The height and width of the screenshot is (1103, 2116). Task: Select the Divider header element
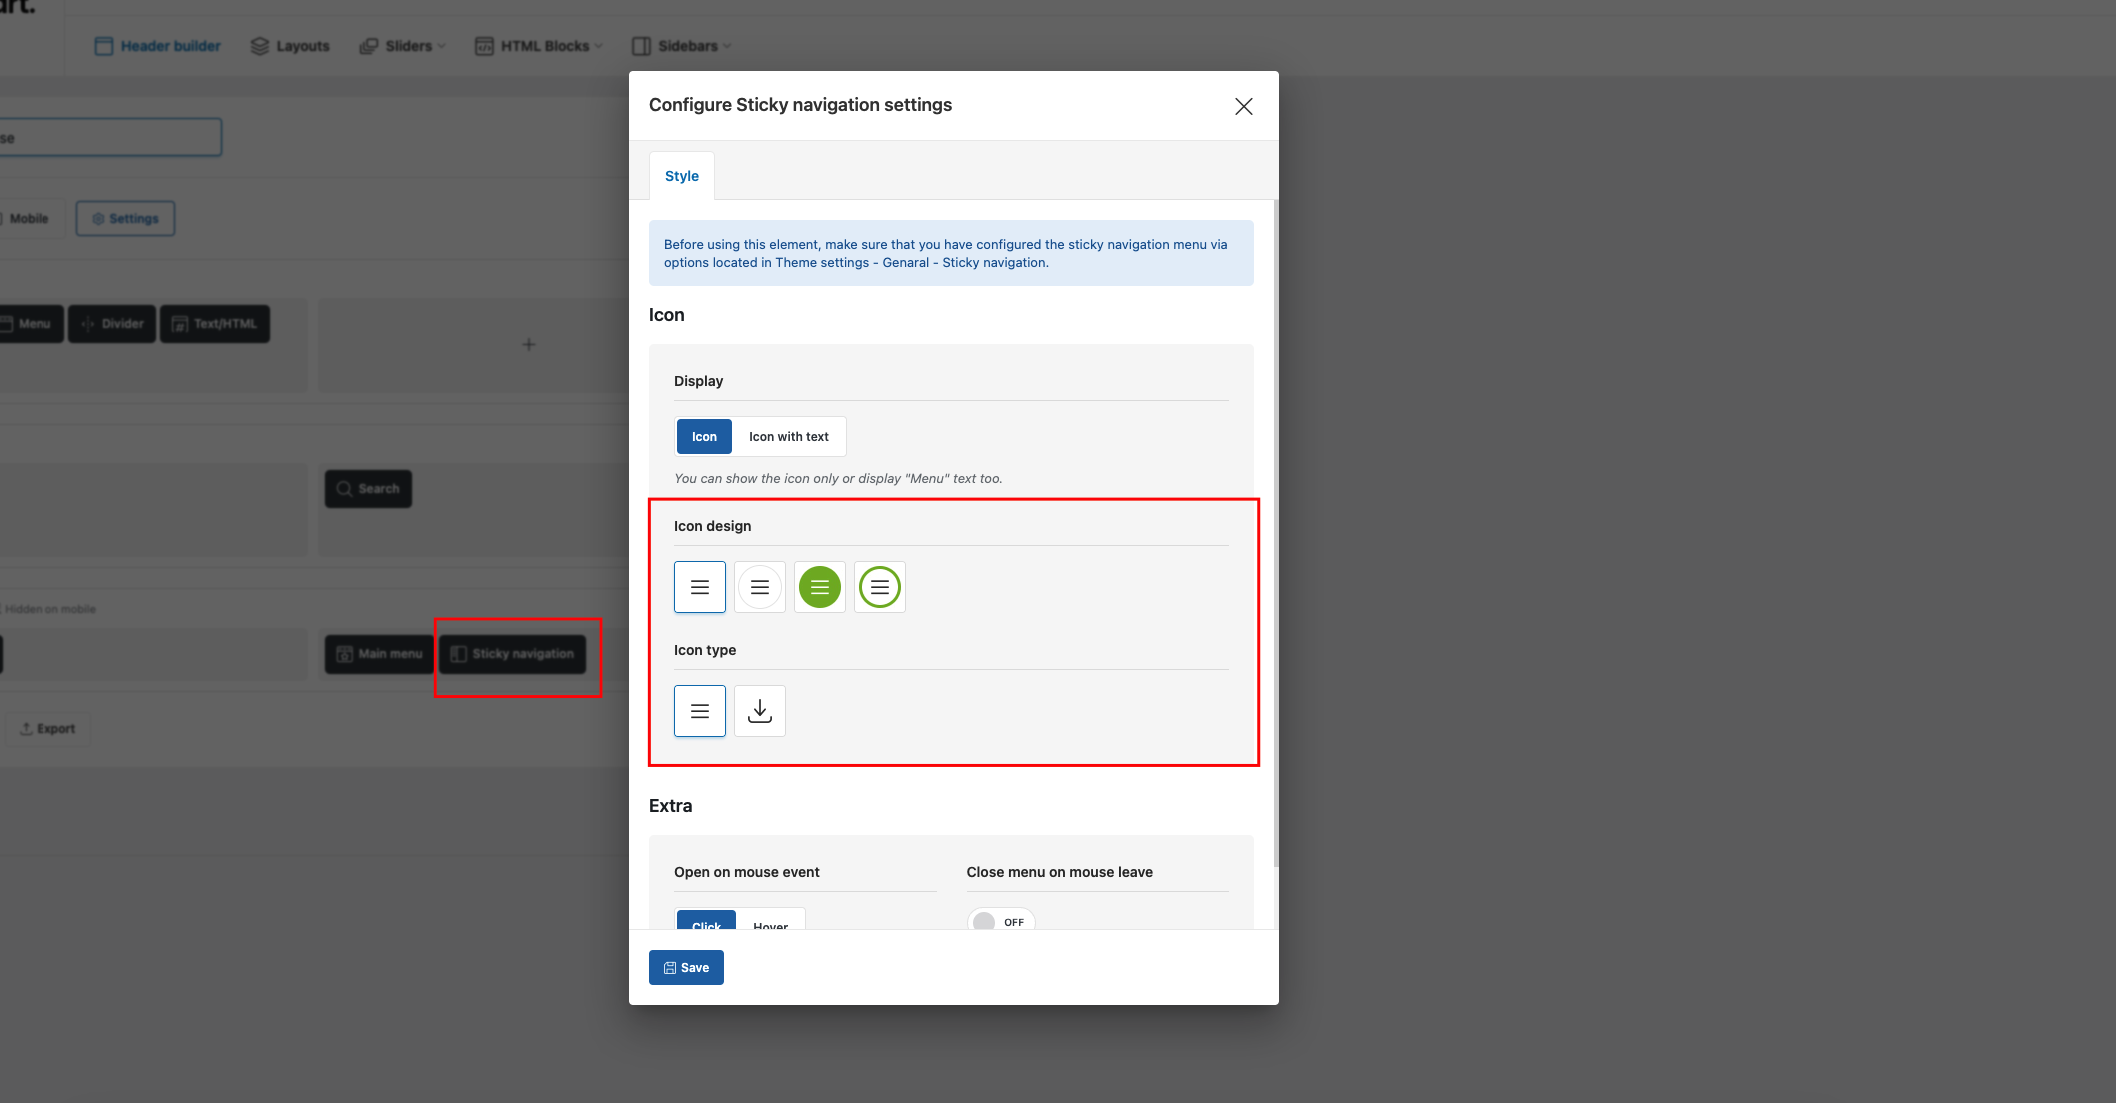coord(112,324)
